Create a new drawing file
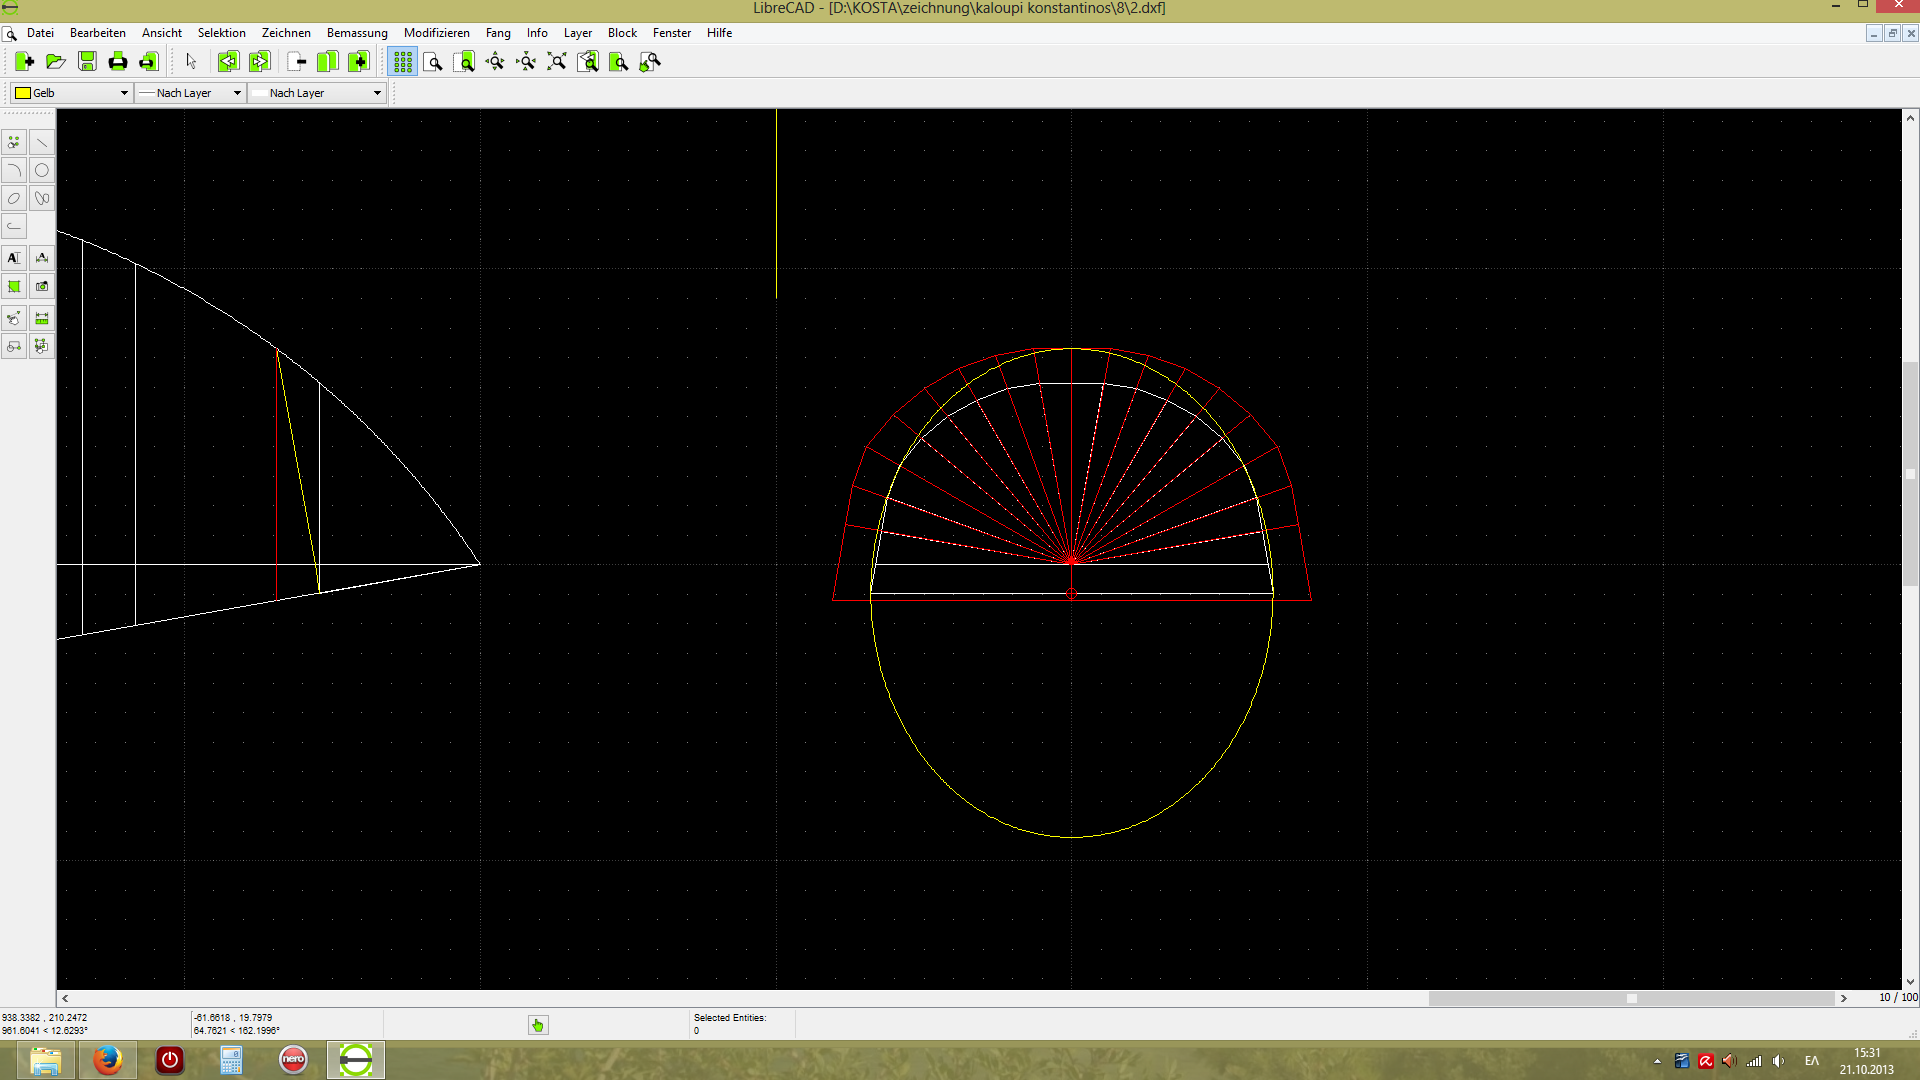1920x1080 pixels. pyautogui.click(x=25, y=62)
